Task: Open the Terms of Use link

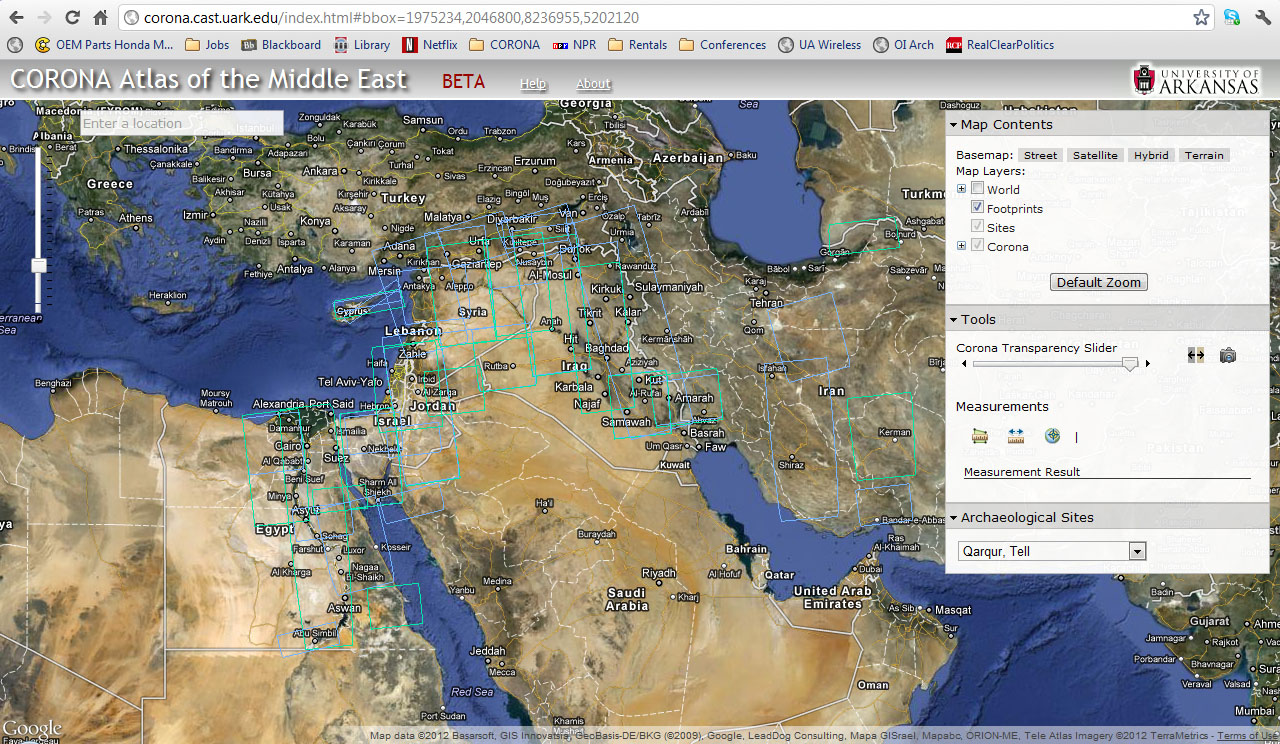Action: pyautogui.click(x=1247, y=736)
